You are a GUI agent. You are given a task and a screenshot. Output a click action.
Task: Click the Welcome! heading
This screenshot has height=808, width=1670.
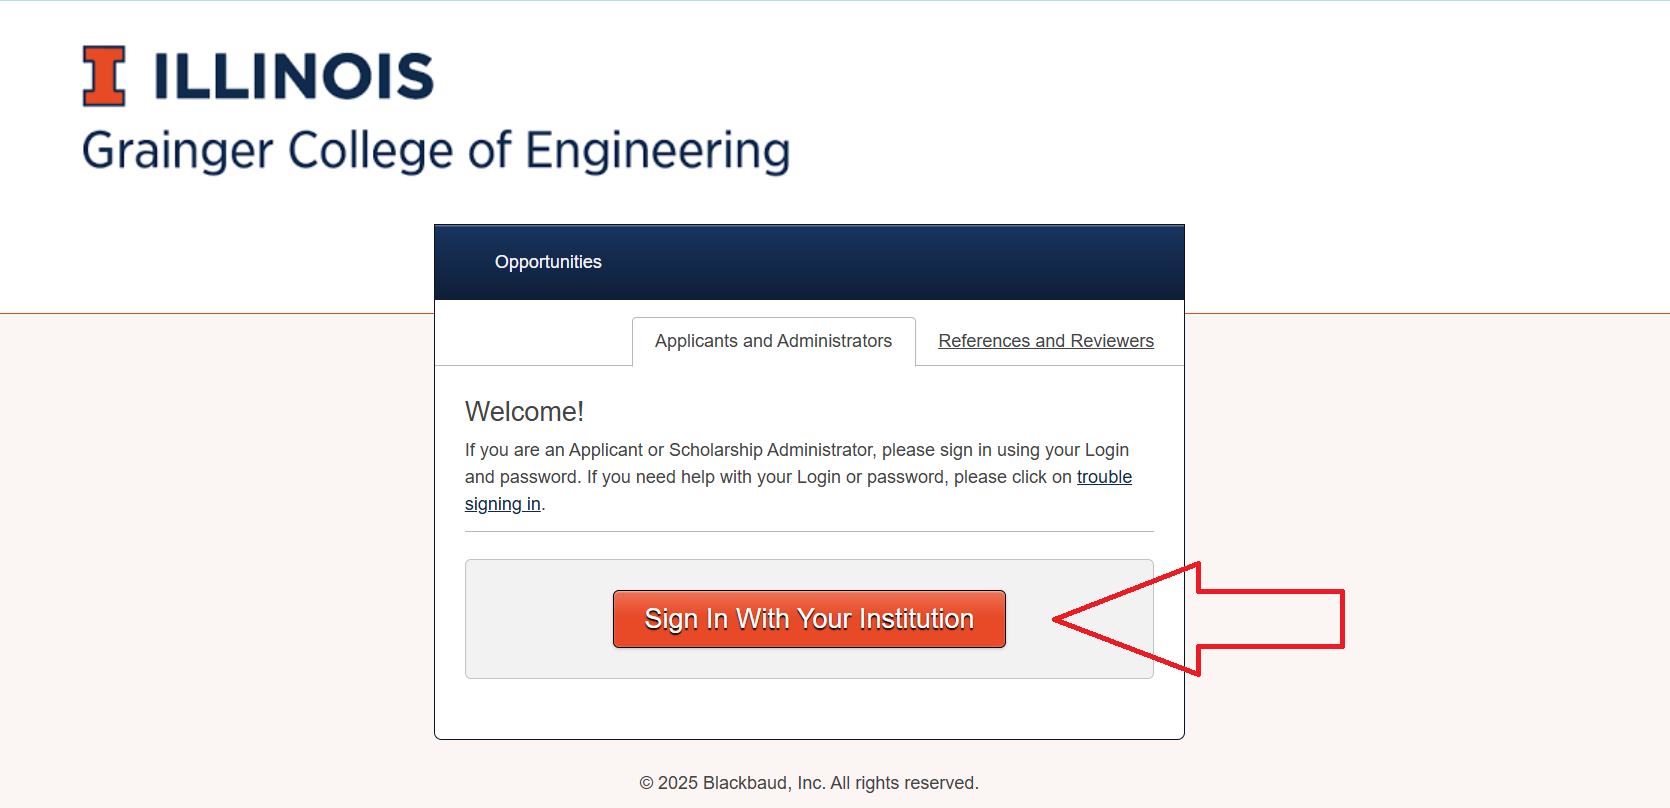pos(524,412)
